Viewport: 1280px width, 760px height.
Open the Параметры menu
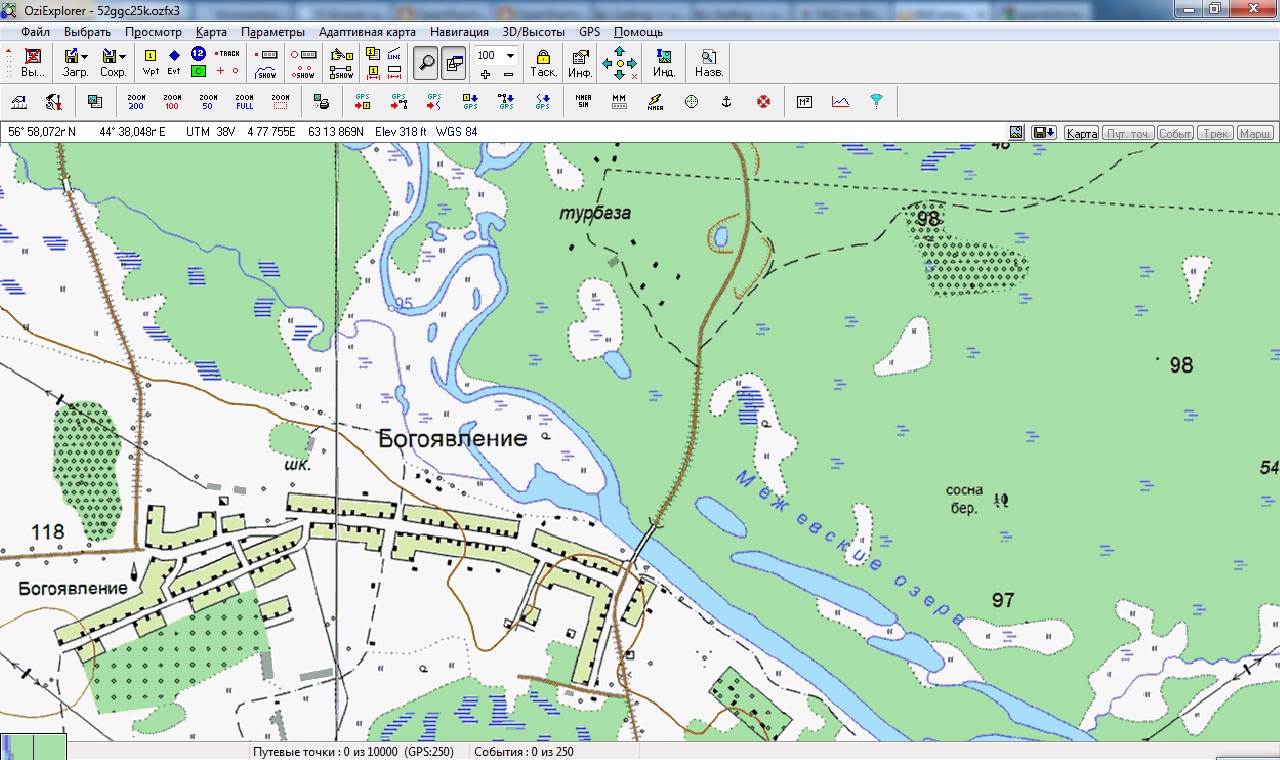coord(272,32)
